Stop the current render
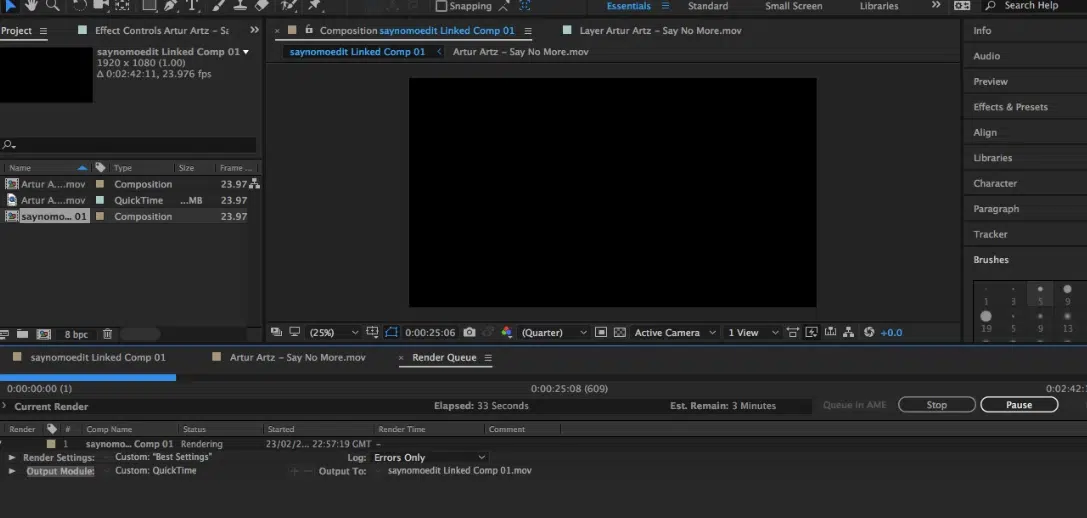Viewport: 1087px width, 518px height. click(x=936, y=405)
